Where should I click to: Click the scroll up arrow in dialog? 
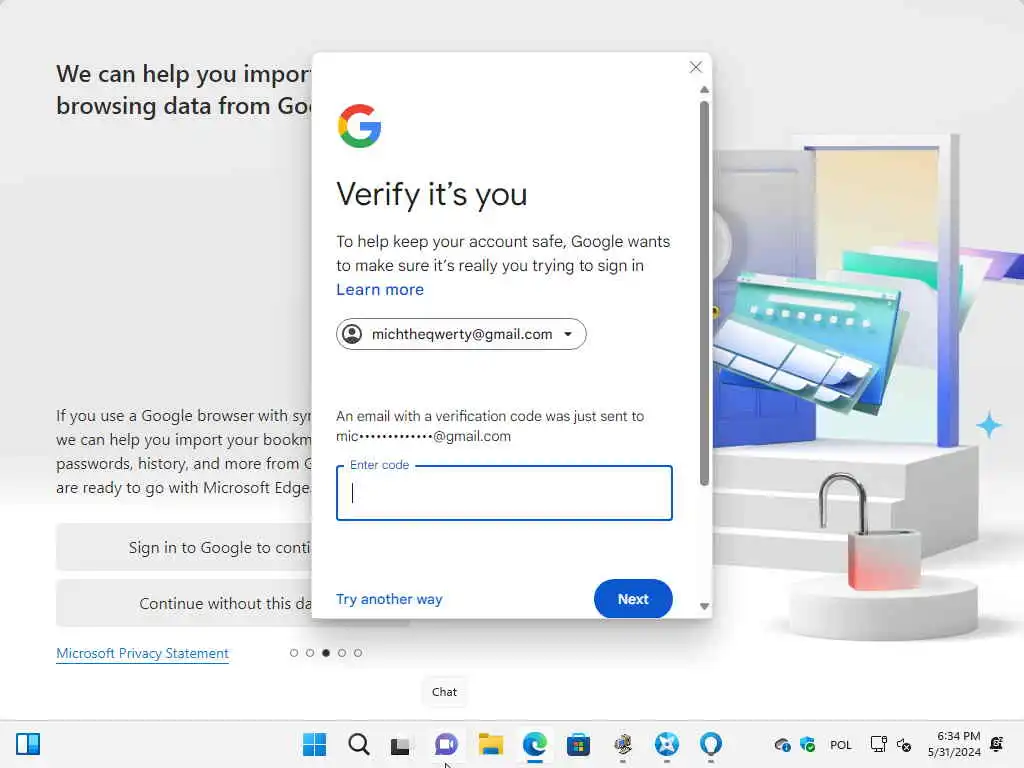(704, 89)
